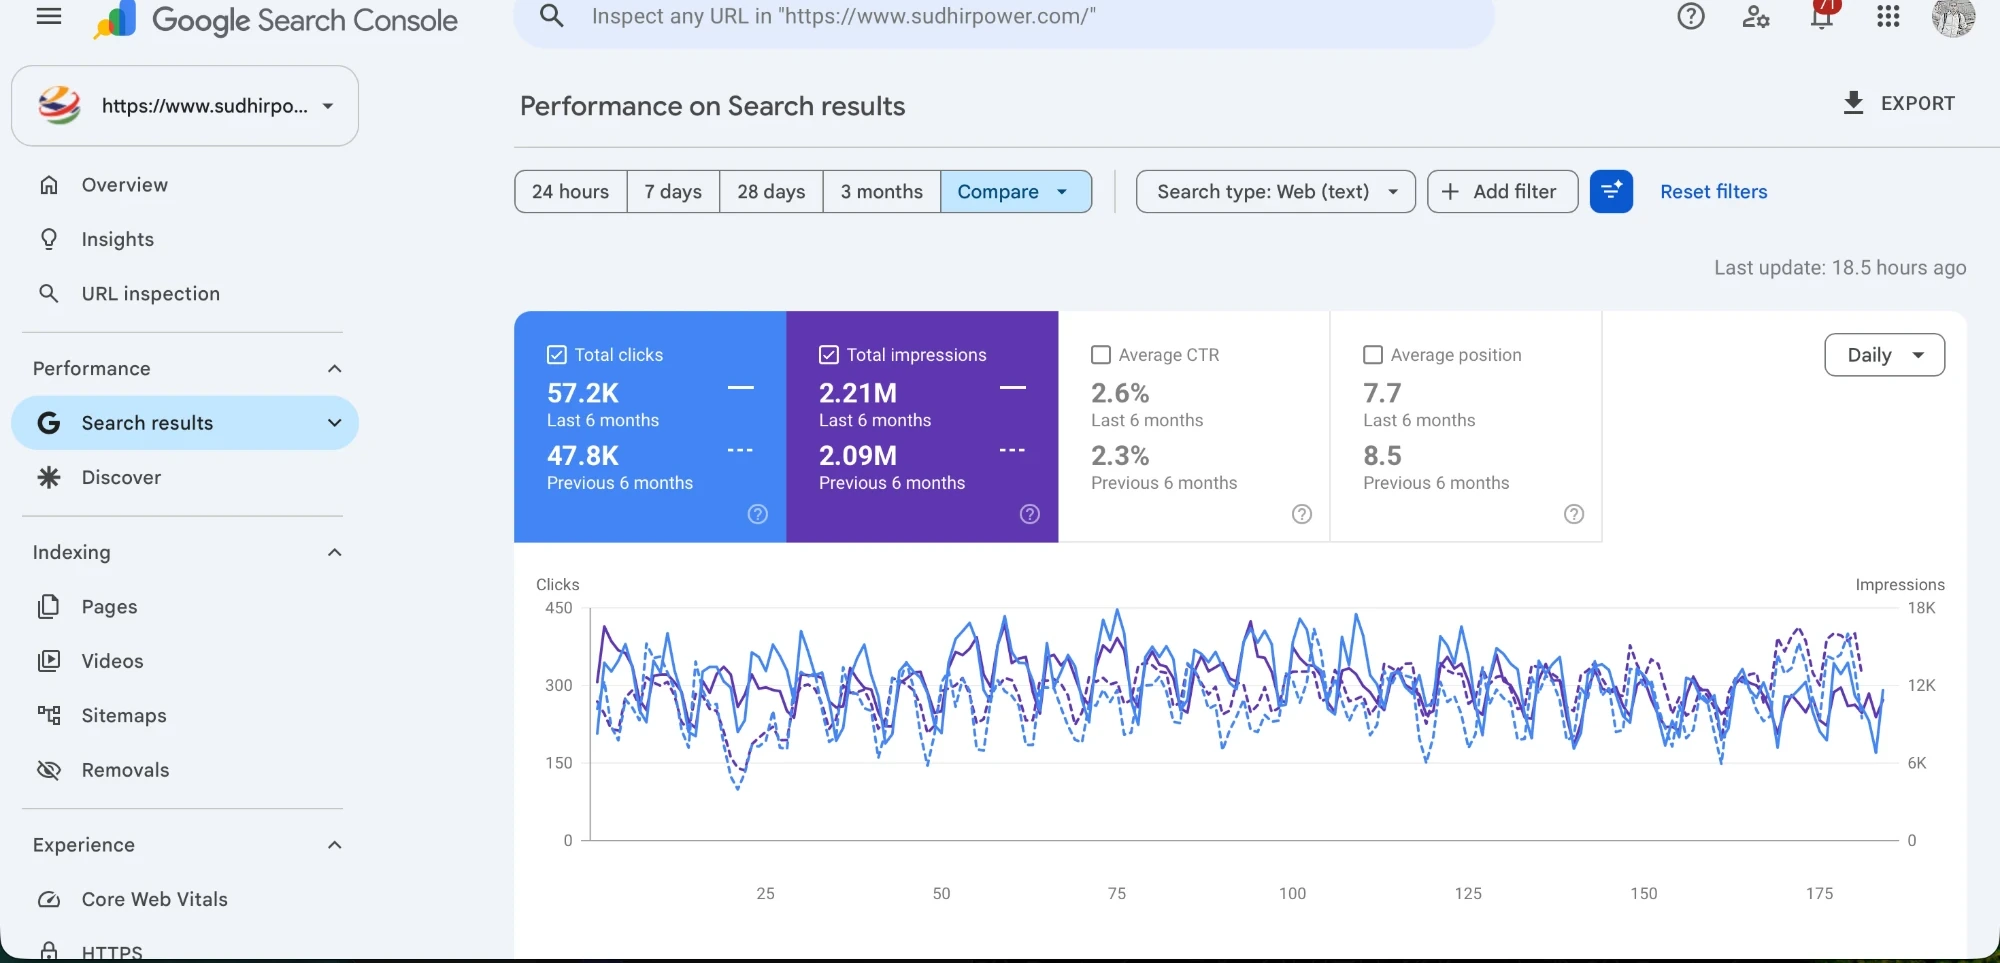The image size is (2000, 963).
Task: Click the 2.21M impressions value
Action: pyautogui.click(x=858, y=393)
